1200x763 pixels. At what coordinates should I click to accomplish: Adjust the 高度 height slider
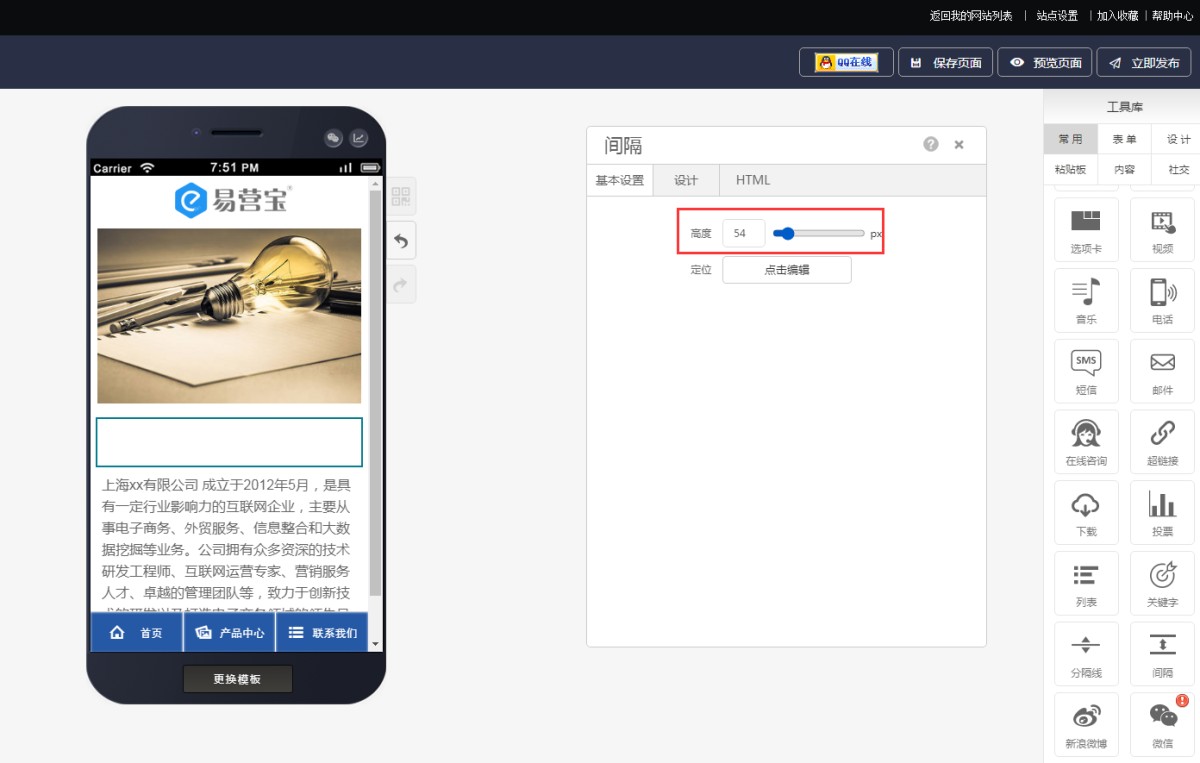(819, 233)
